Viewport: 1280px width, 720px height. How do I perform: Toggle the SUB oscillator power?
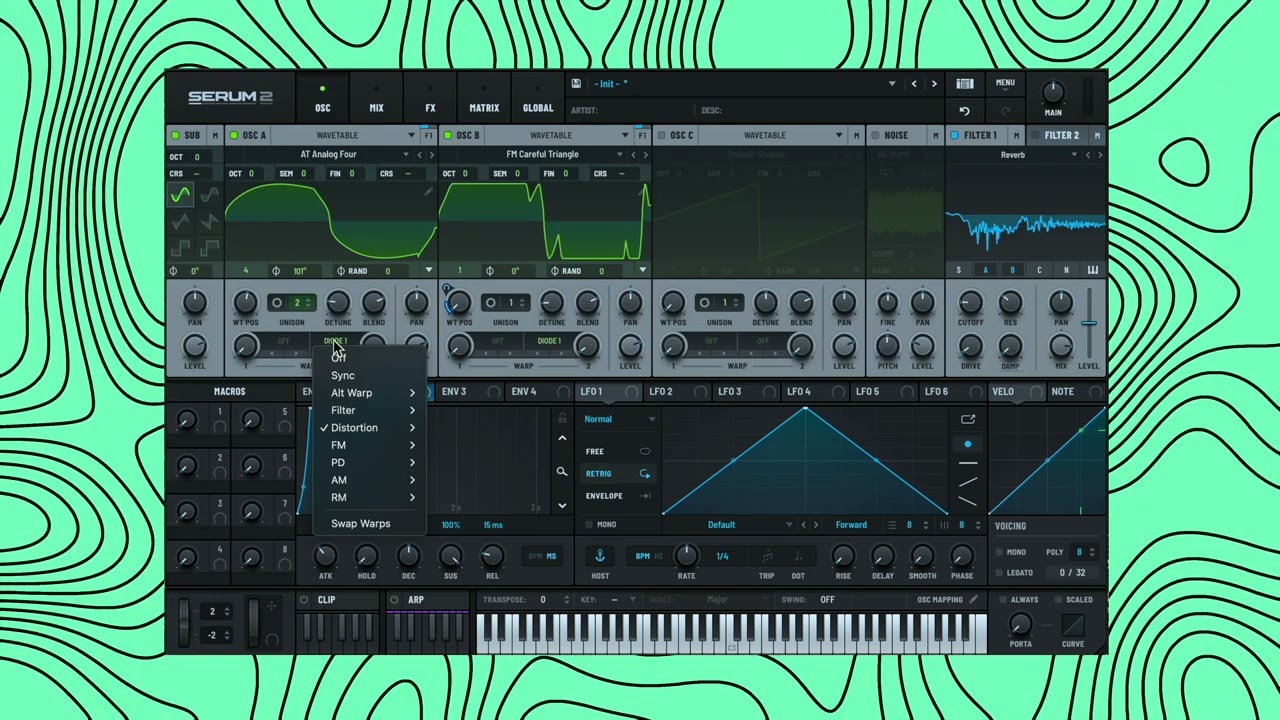176,135
